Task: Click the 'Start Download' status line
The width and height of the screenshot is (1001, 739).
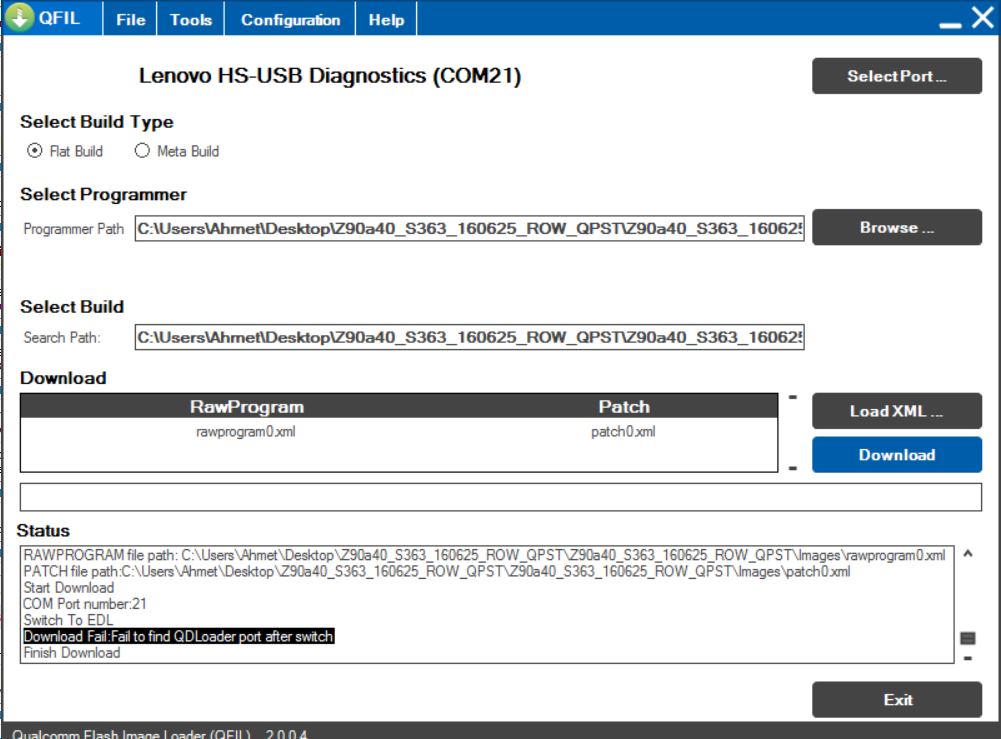Action: [69, 588]
